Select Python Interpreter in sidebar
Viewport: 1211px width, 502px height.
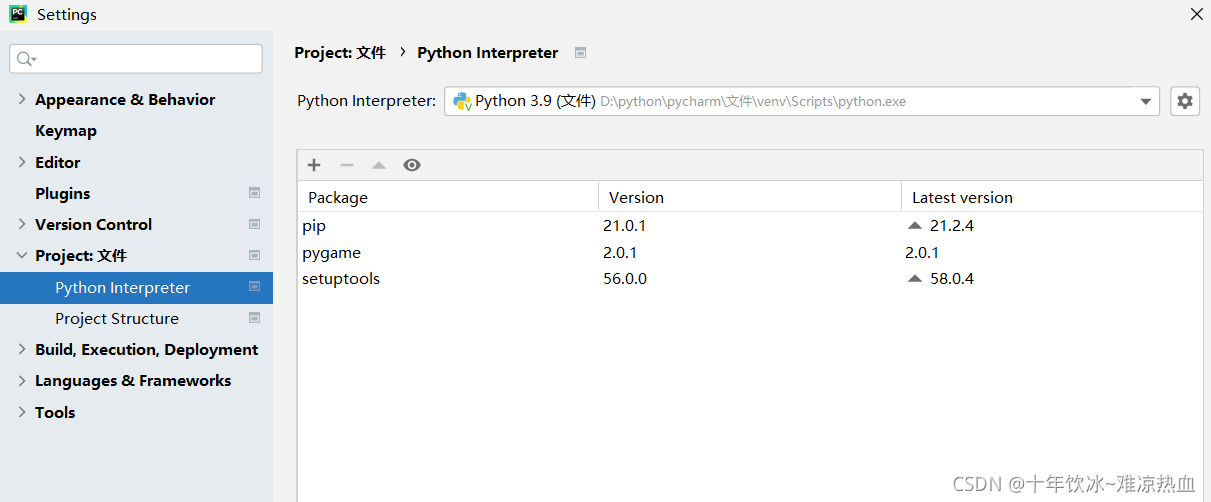136,287
